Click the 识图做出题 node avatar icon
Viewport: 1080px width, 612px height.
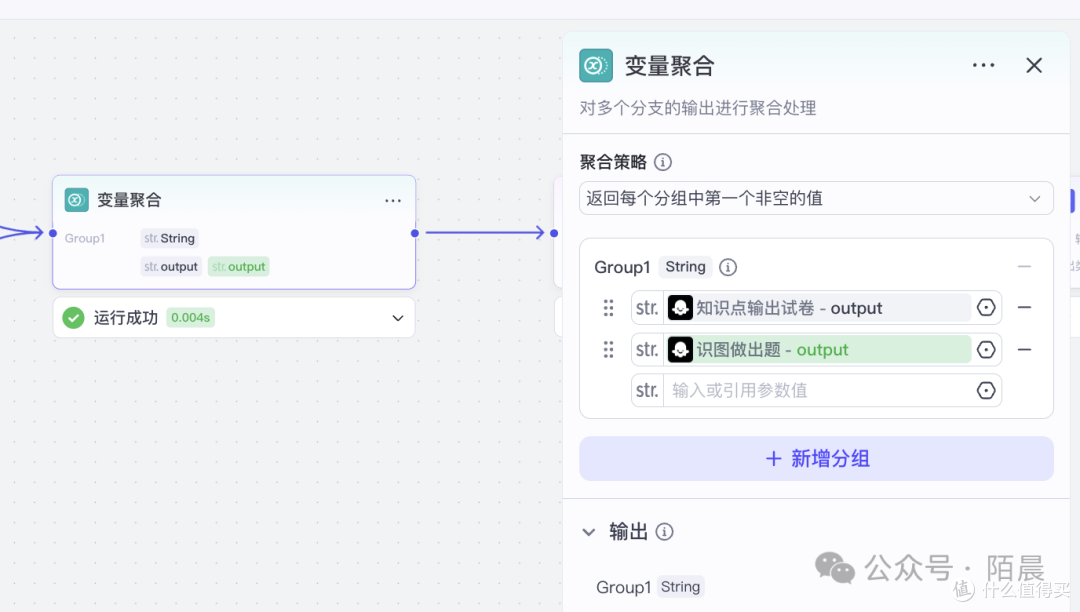tap(680, 350)
